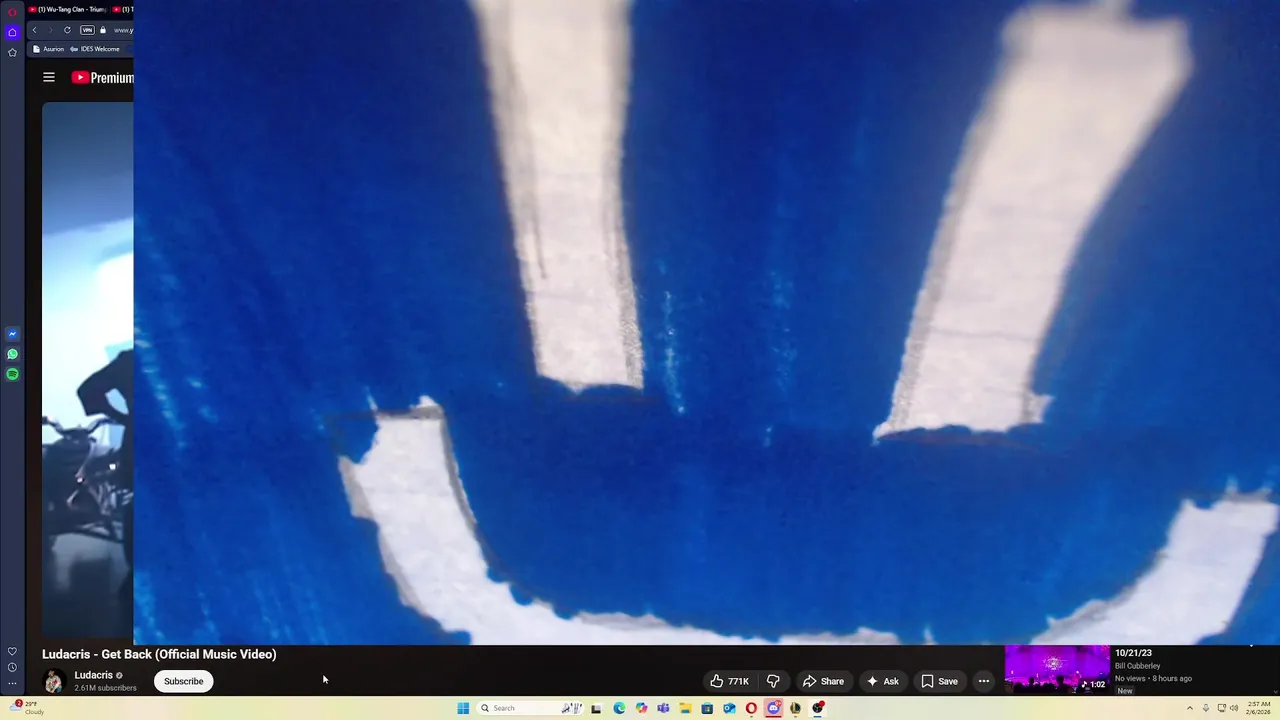Reload the current page

pyautogui.click(x=67, y=30)
